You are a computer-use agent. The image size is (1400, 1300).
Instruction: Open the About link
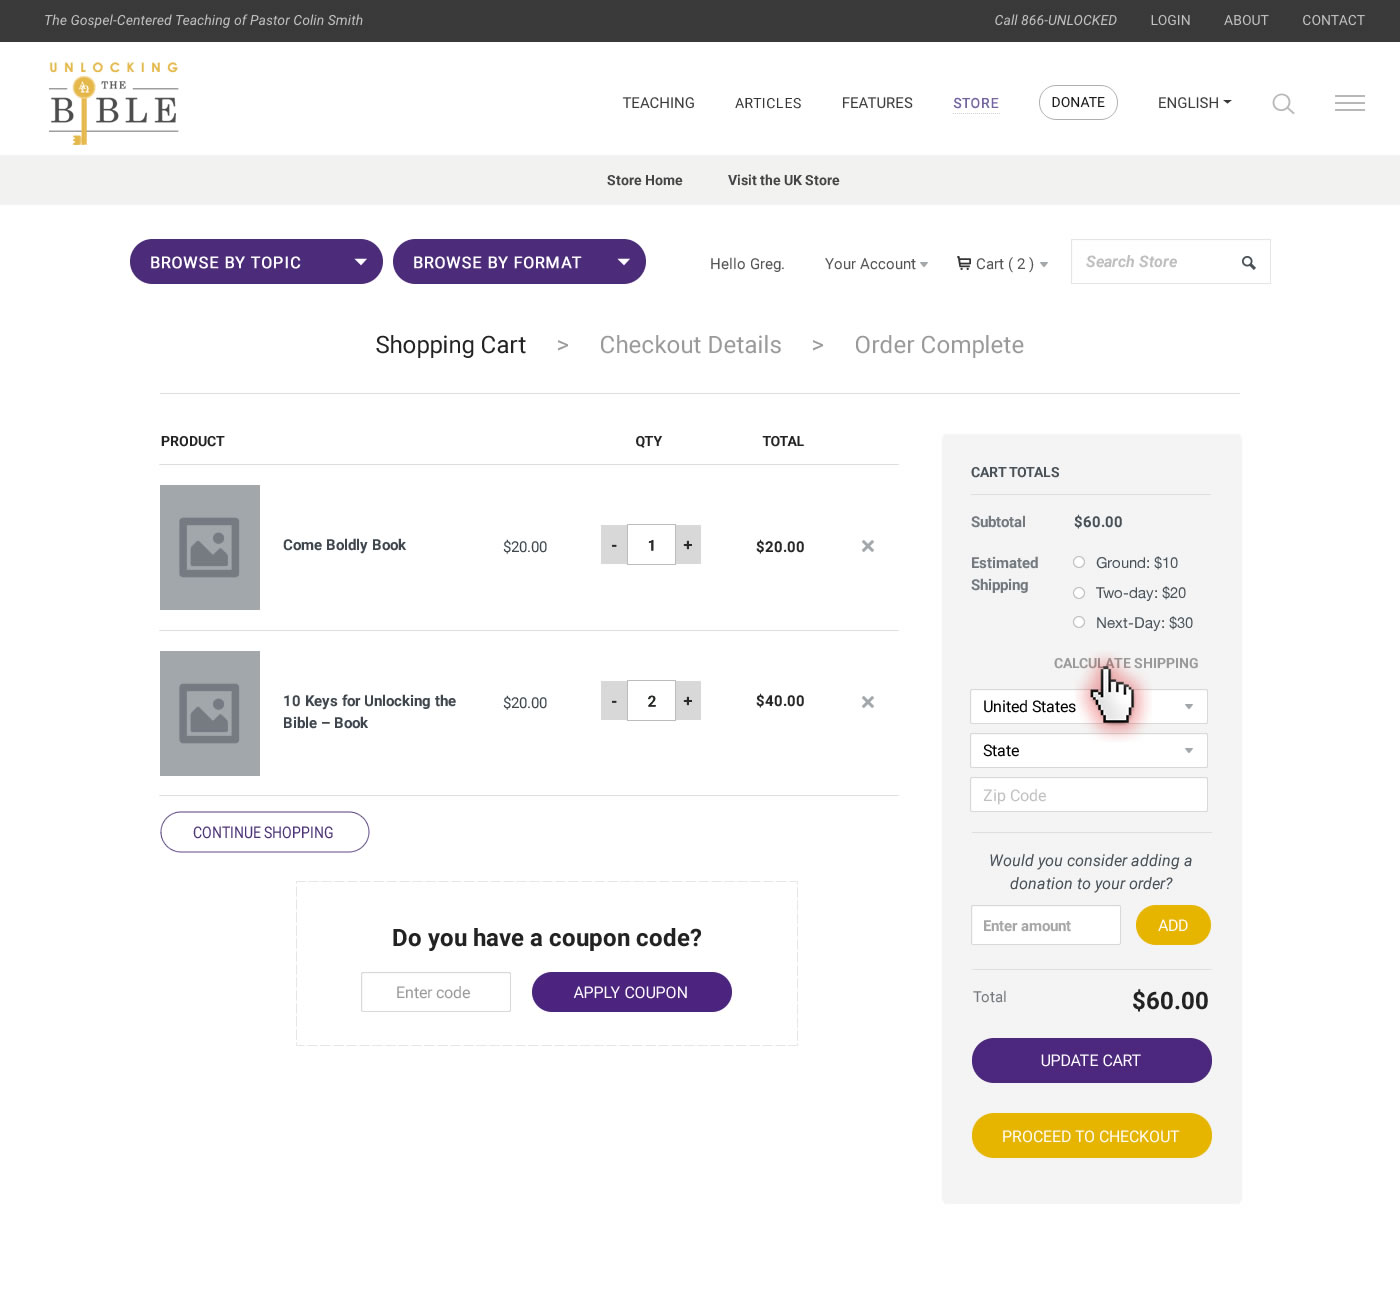coord(1246,20)
